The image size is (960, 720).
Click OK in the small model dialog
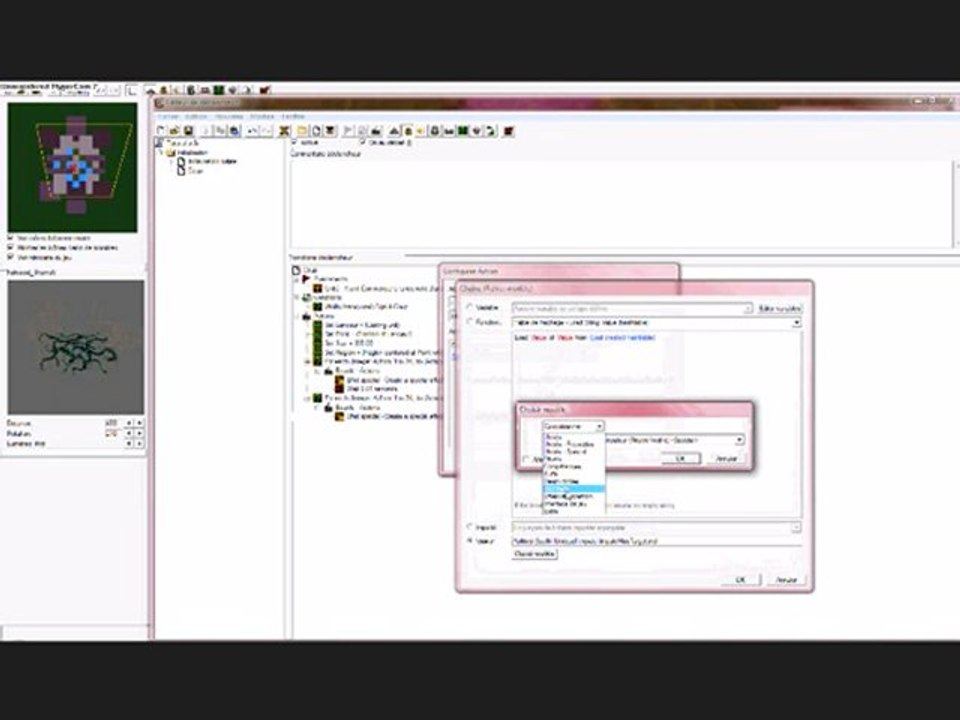(x=681, y=459)
